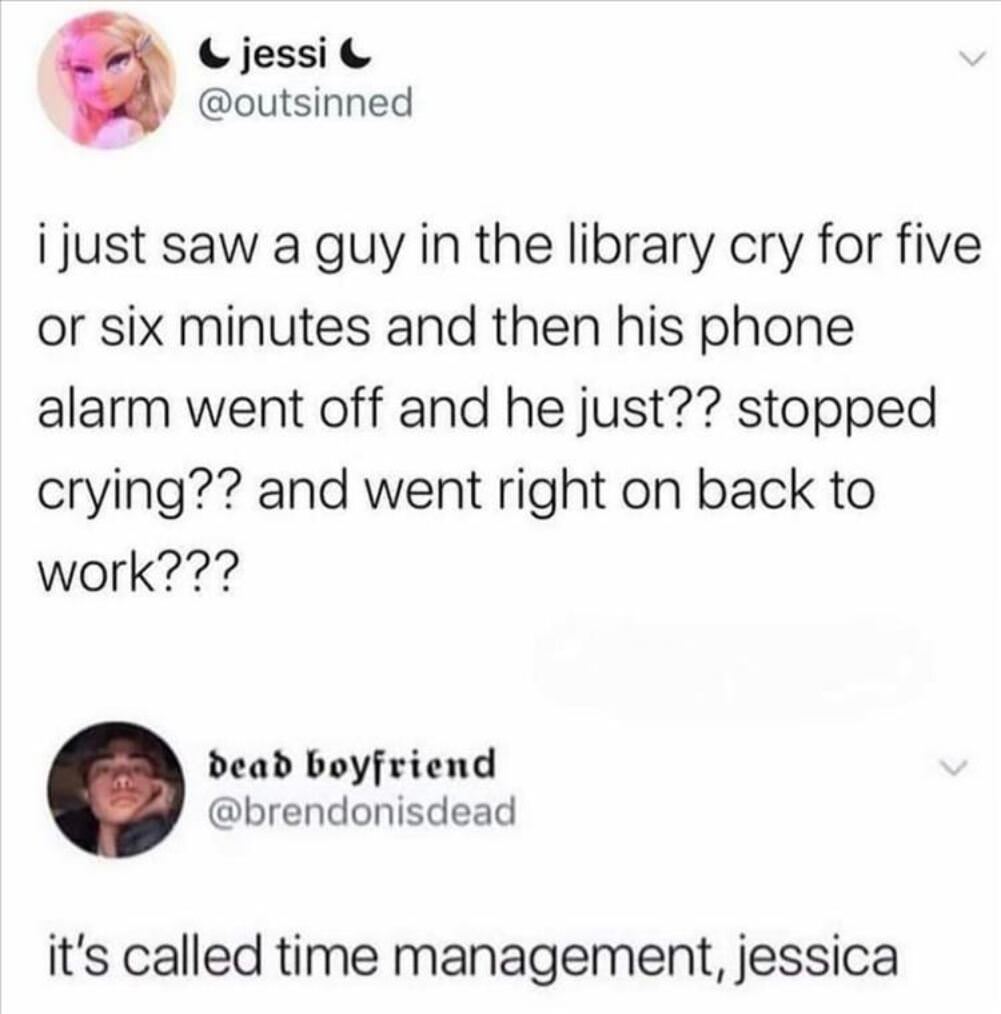The image size is (1001, 1014).
Task: Click the crescent moon before jessi's name
Action: point(215,57)
